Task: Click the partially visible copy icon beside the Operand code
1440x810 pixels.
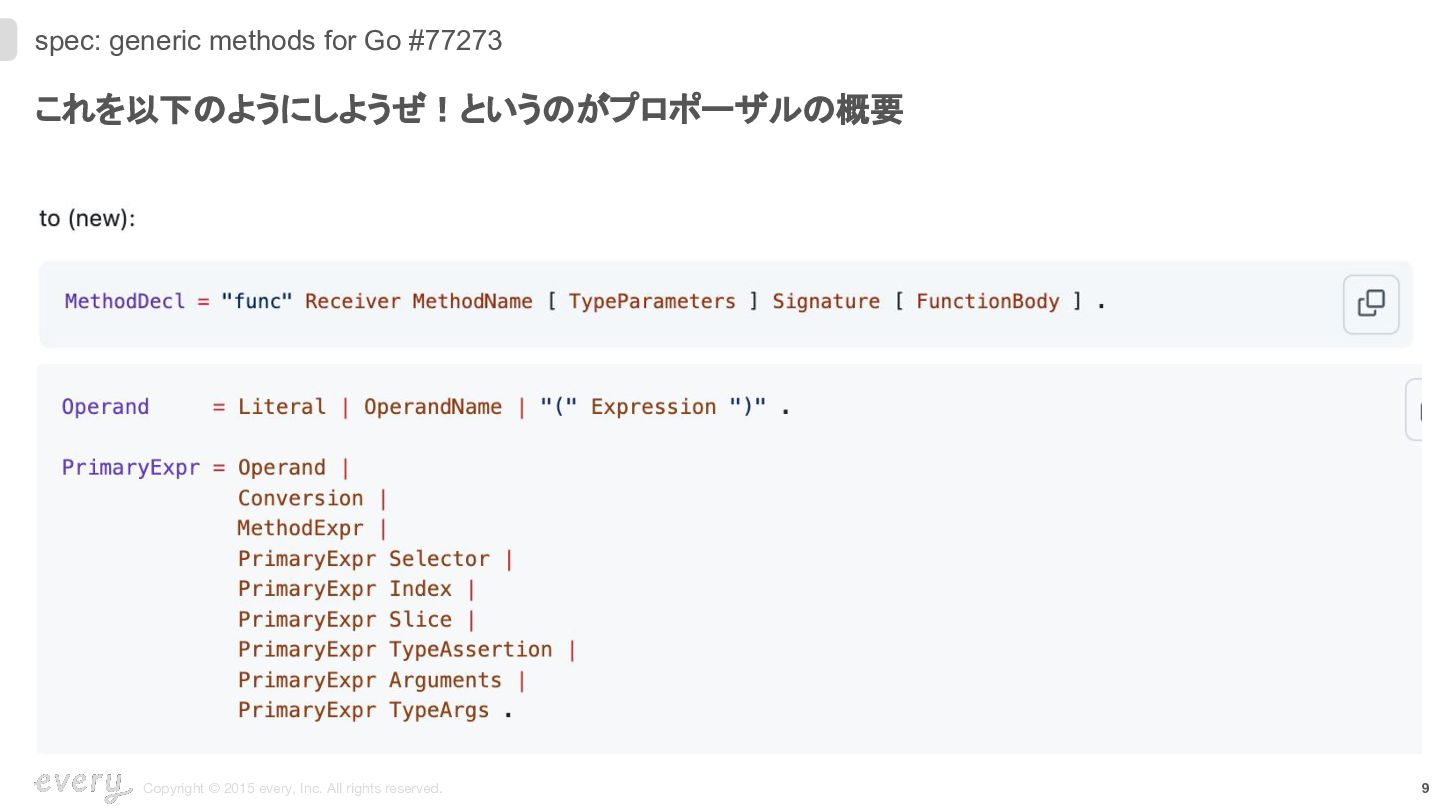Action: [1415, 409]
